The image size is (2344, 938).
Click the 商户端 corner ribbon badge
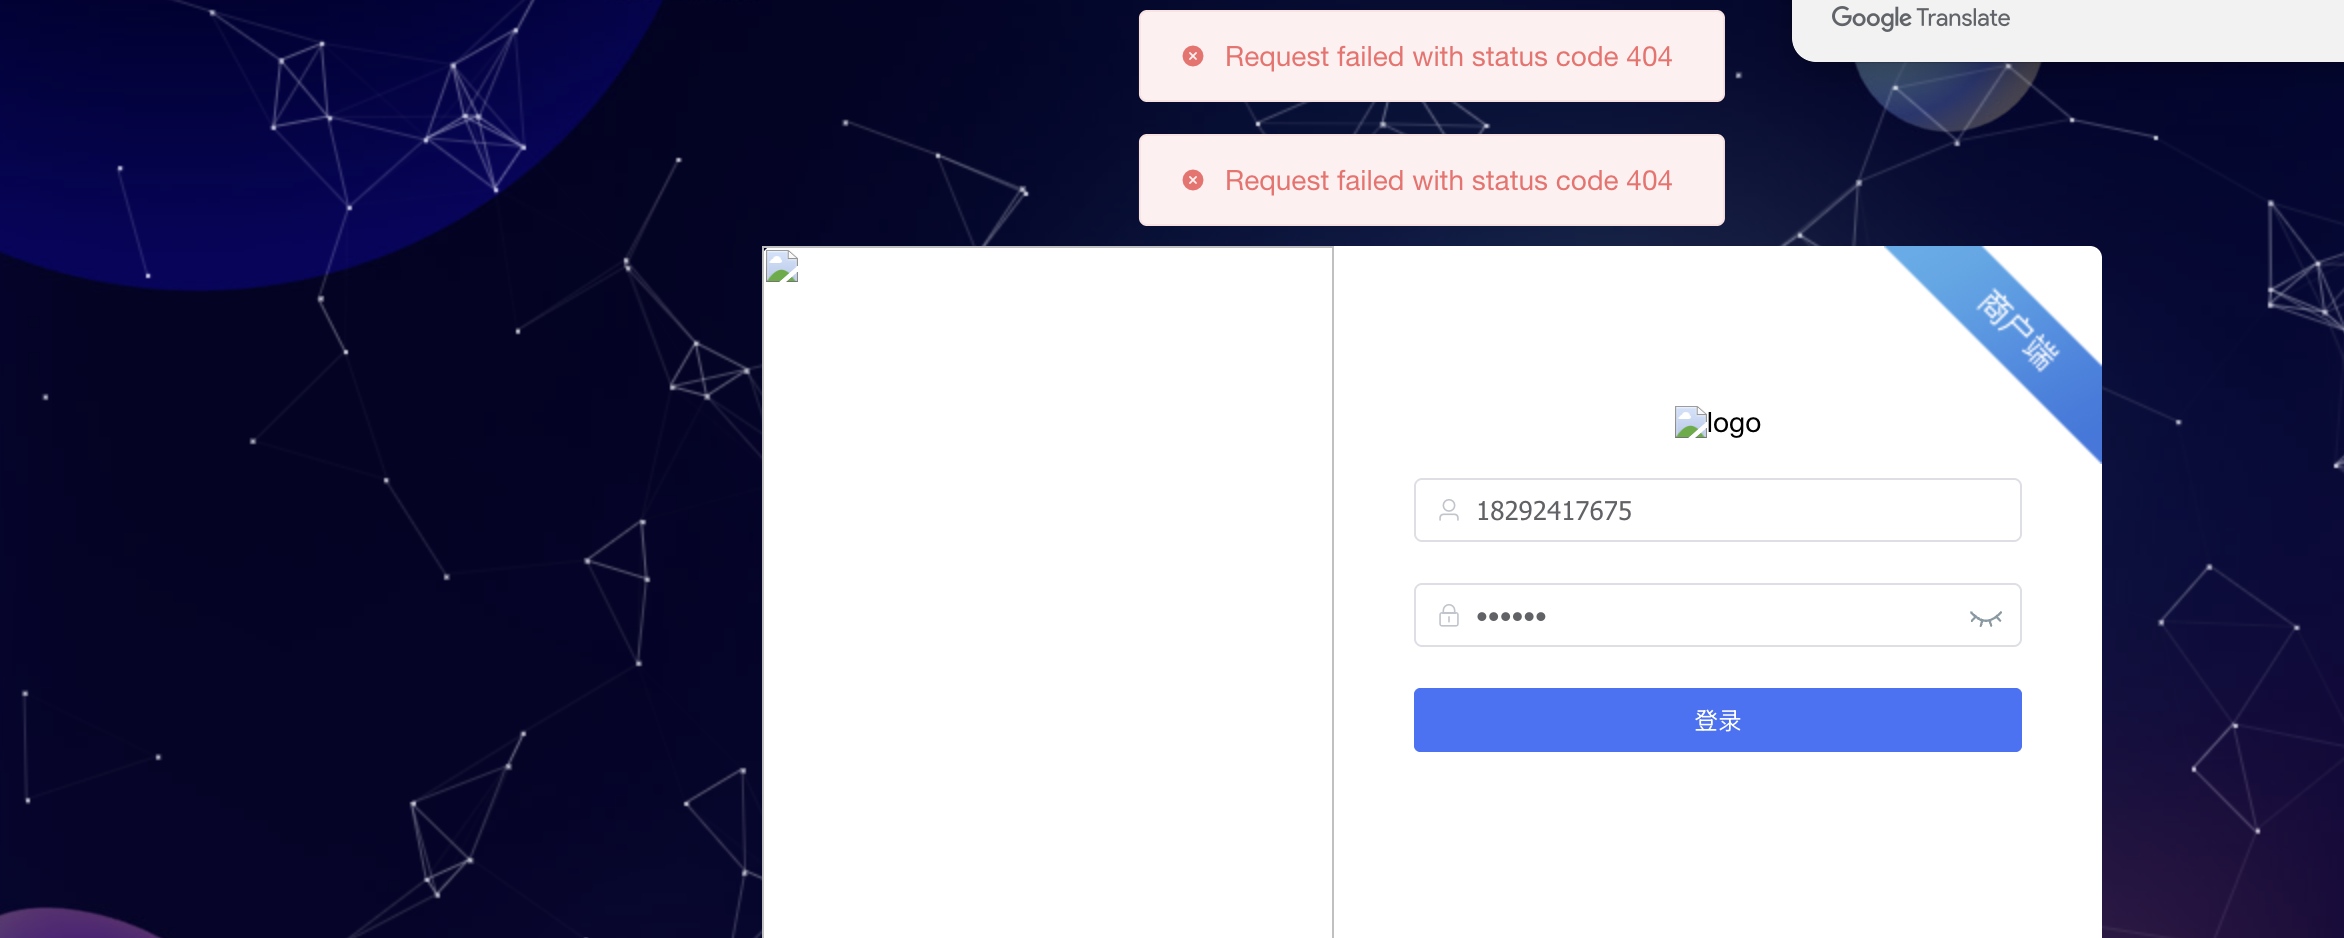(x=2018, y=330)
